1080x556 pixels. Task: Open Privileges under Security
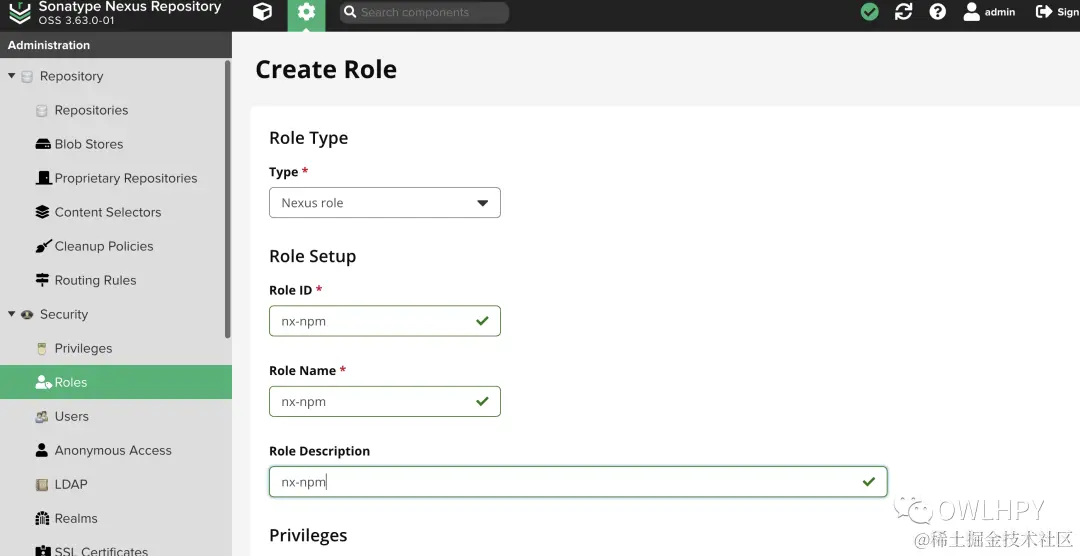(x=83, y=348)
